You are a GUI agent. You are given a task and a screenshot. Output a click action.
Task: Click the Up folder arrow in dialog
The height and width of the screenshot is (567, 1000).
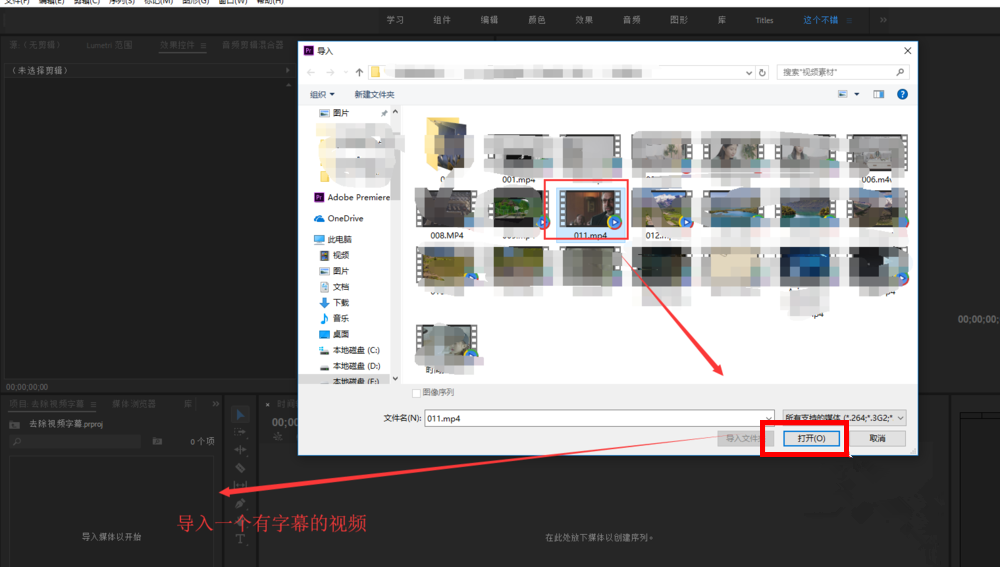(360, 72)
